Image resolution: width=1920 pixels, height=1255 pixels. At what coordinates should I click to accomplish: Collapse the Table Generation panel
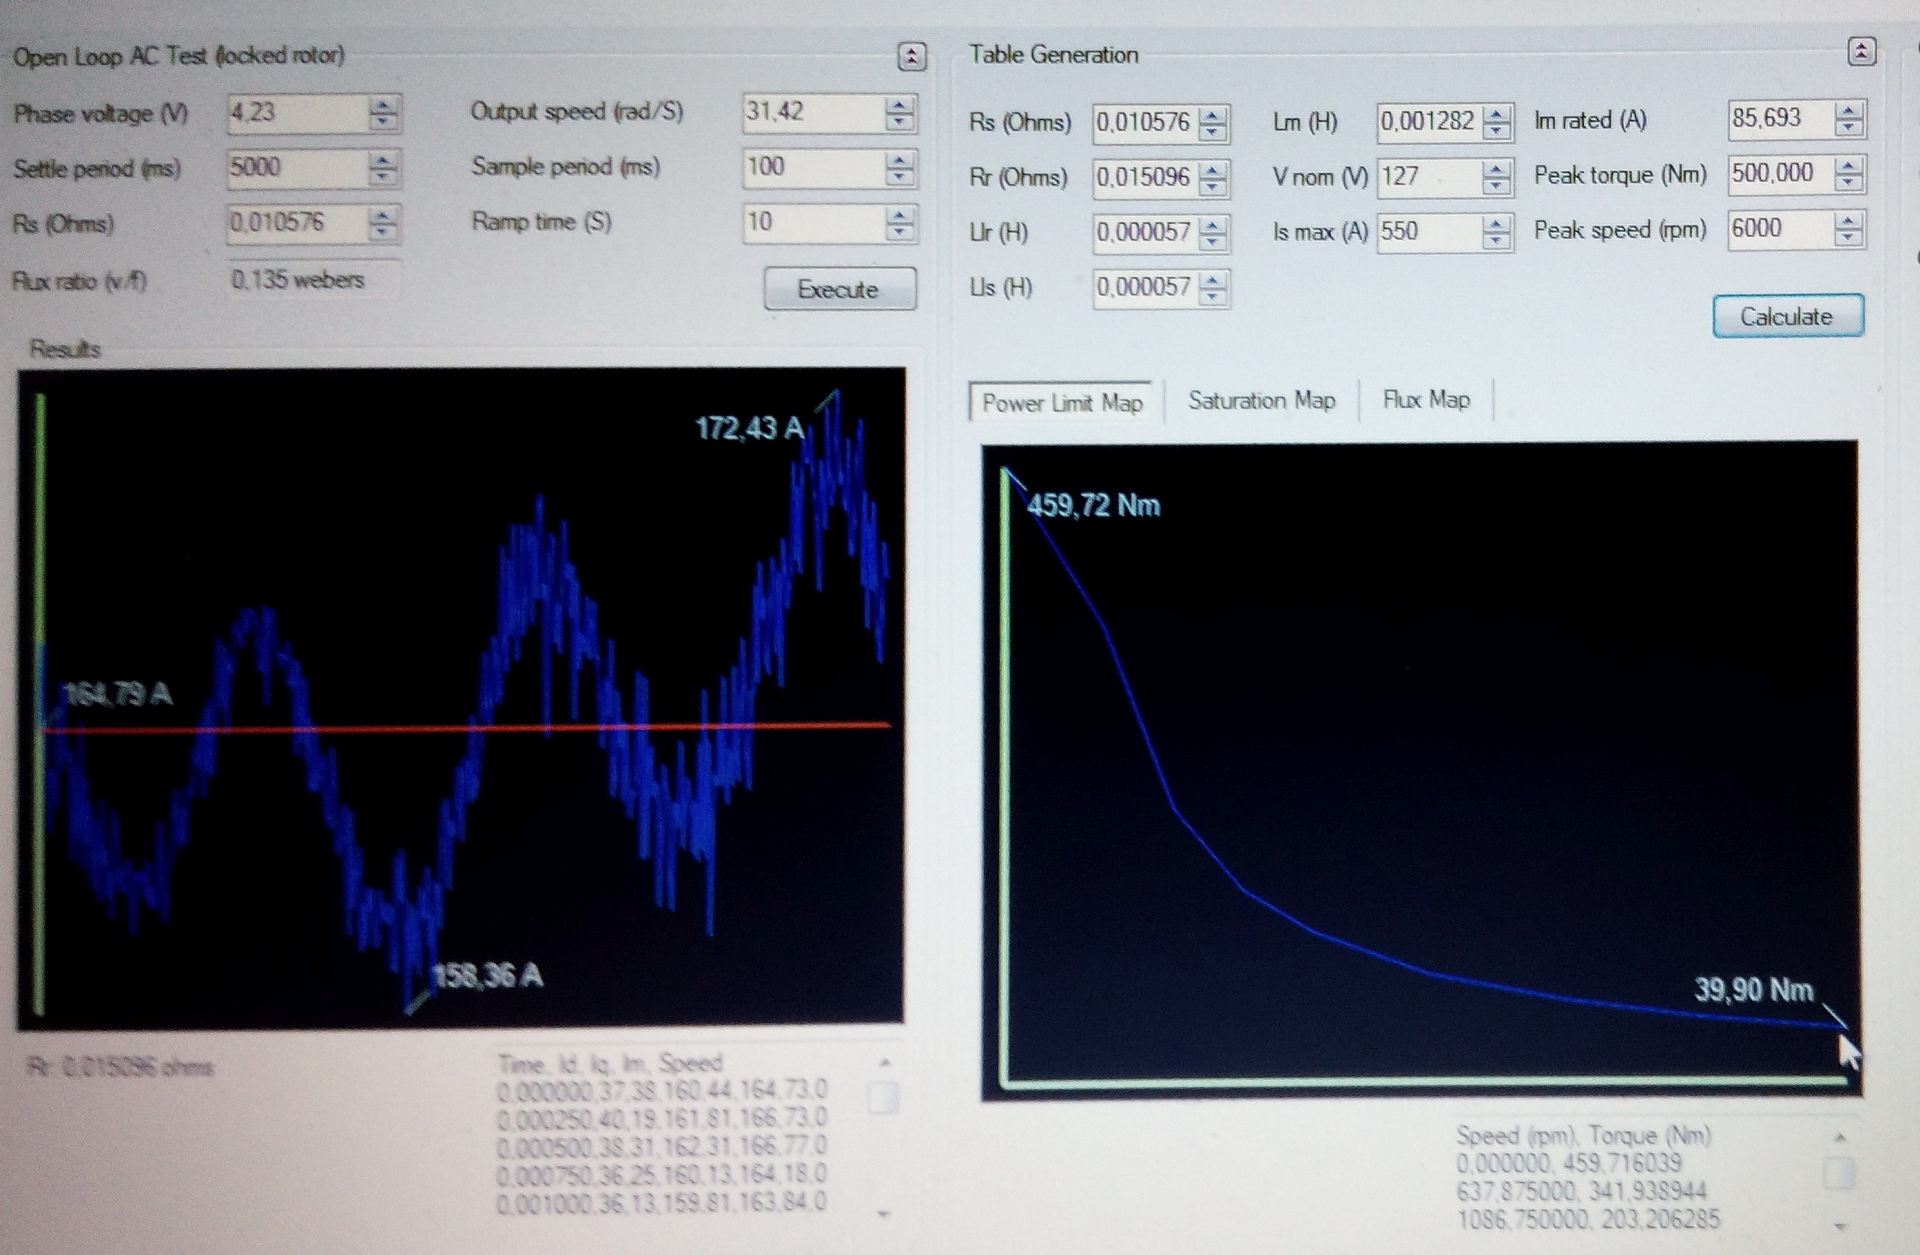[x=1860, y=52]
